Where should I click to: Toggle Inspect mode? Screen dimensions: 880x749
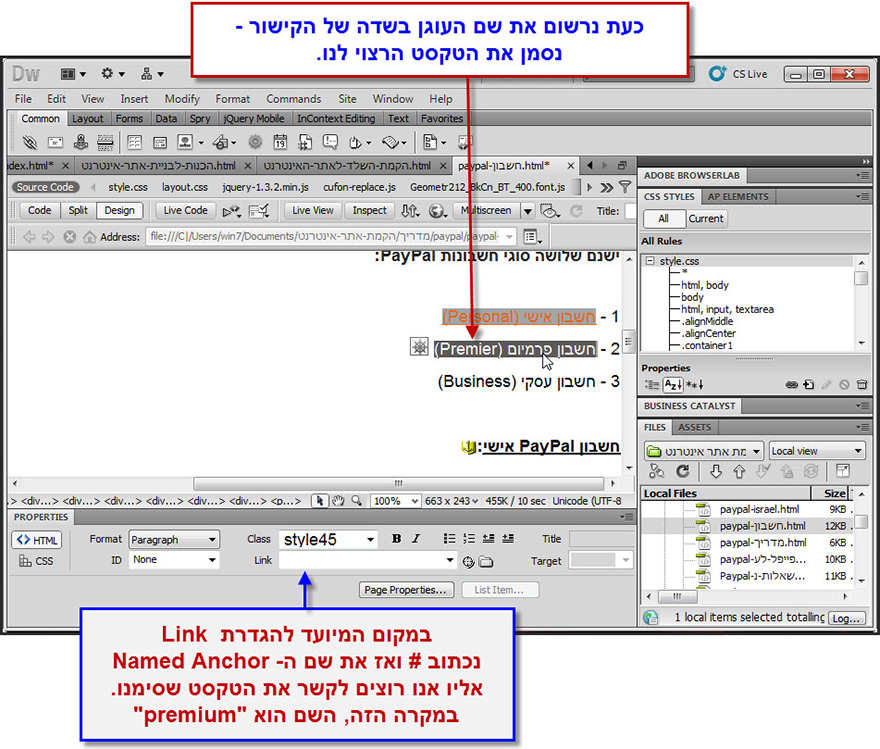pos(369,210)
